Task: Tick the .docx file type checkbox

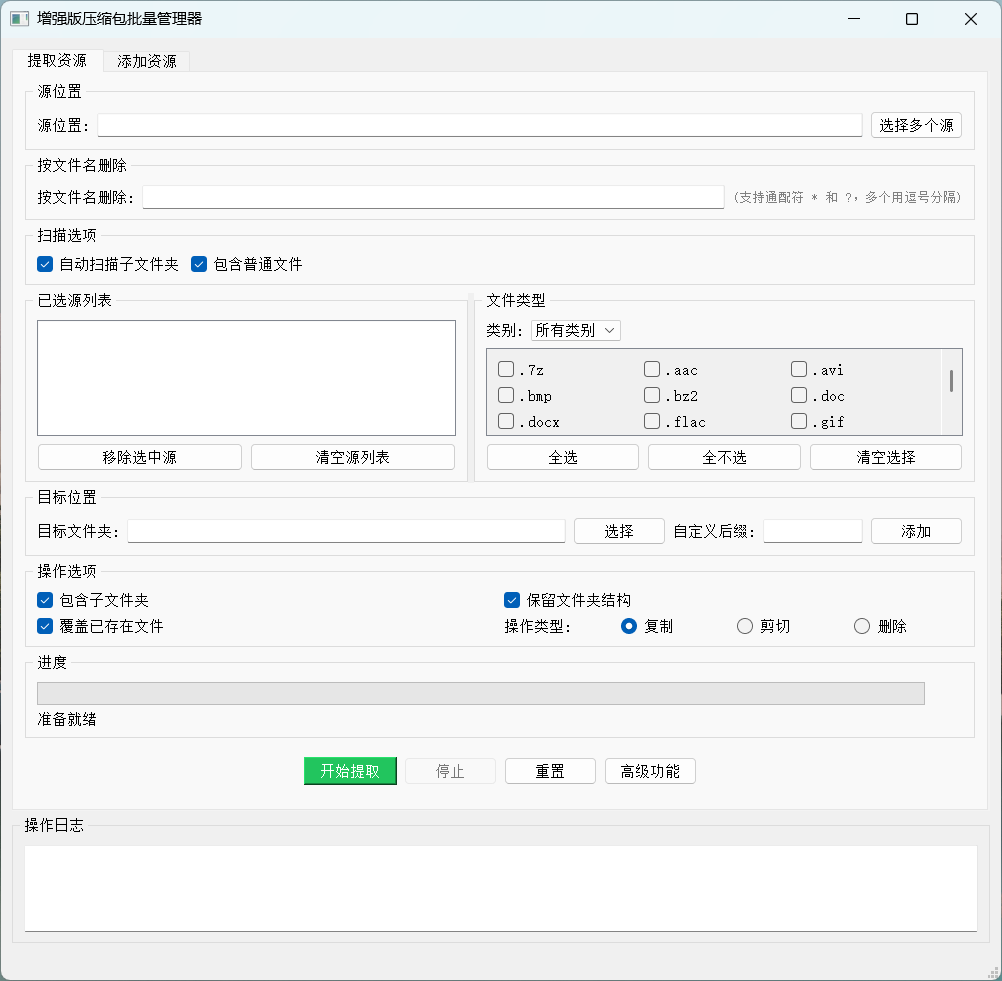Action: pos(506,422)
